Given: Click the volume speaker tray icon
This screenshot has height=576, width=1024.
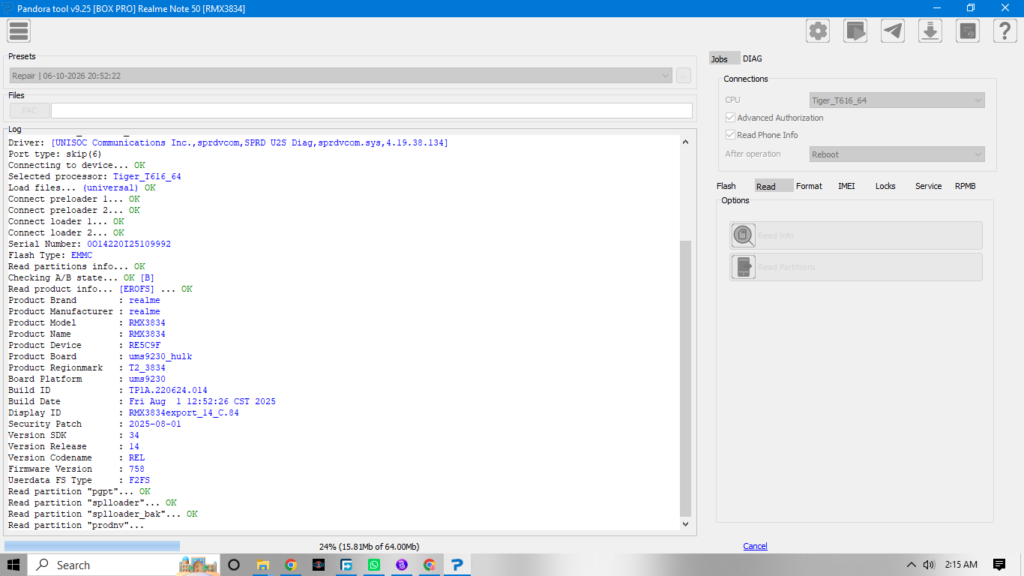Looking at the screenshot, I should click(929, 565).
